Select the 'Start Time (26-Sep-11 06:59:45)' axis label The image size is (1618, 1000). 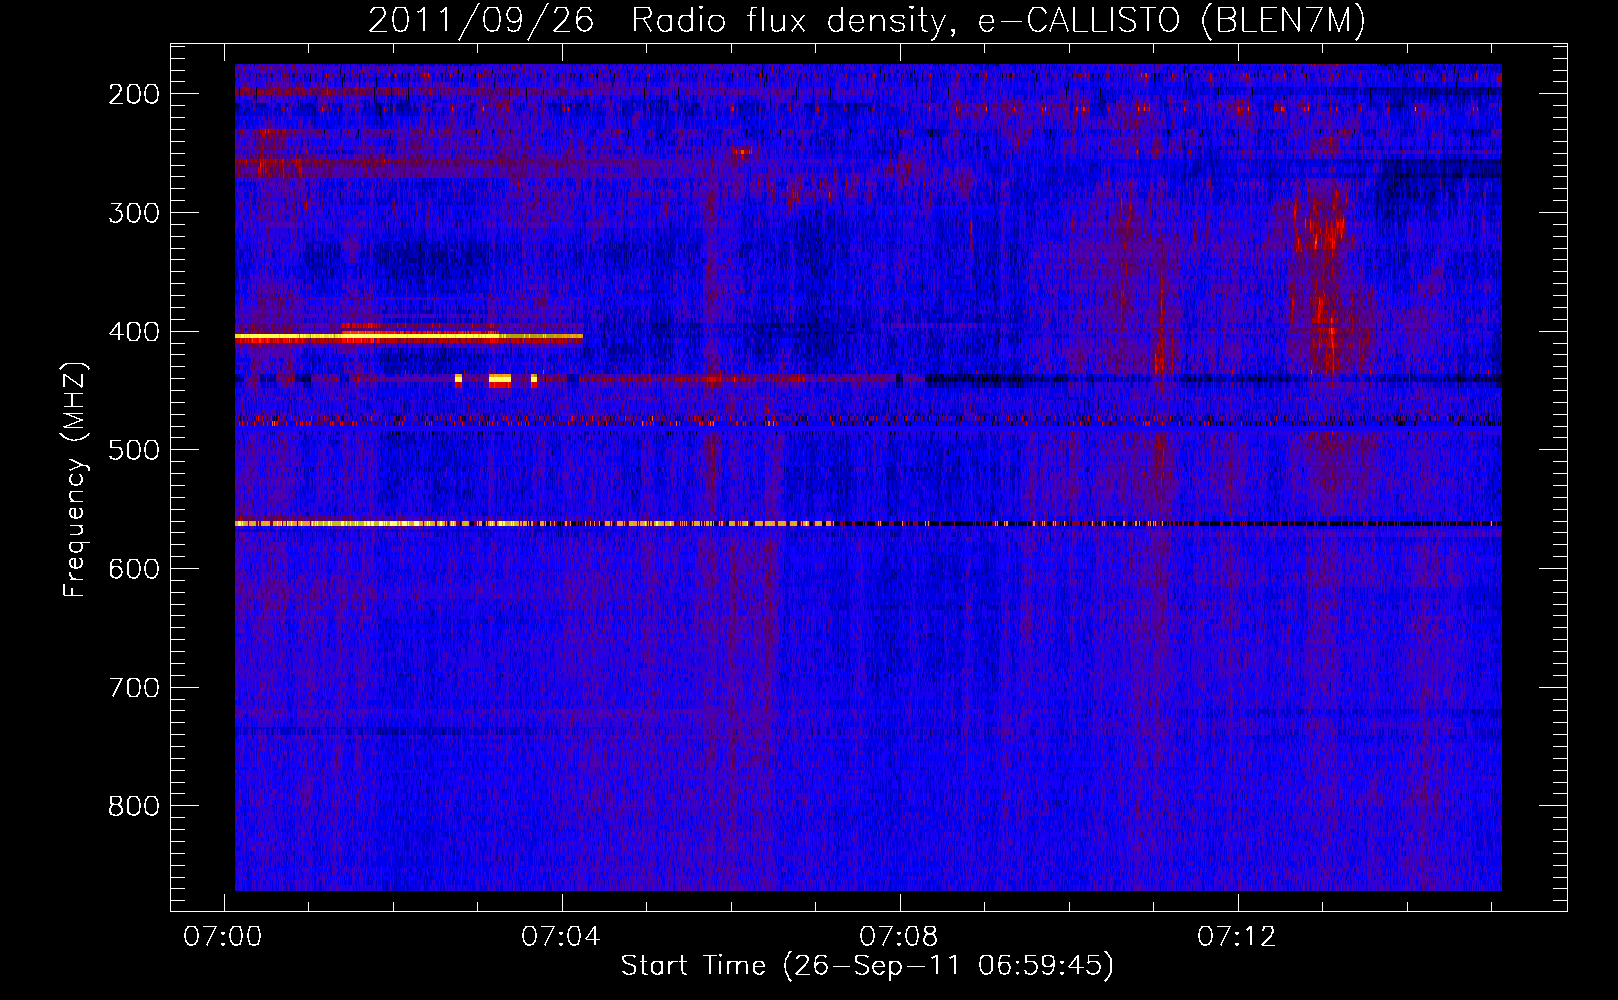tap(867, 966)
